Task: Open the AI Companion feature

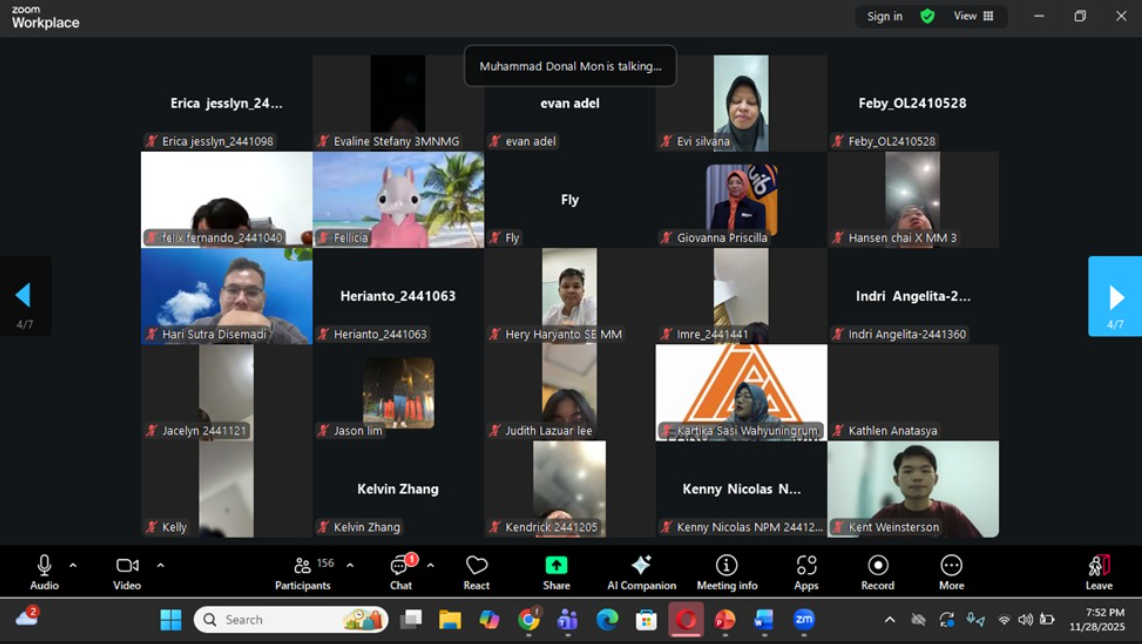Action: click(640, 571)
